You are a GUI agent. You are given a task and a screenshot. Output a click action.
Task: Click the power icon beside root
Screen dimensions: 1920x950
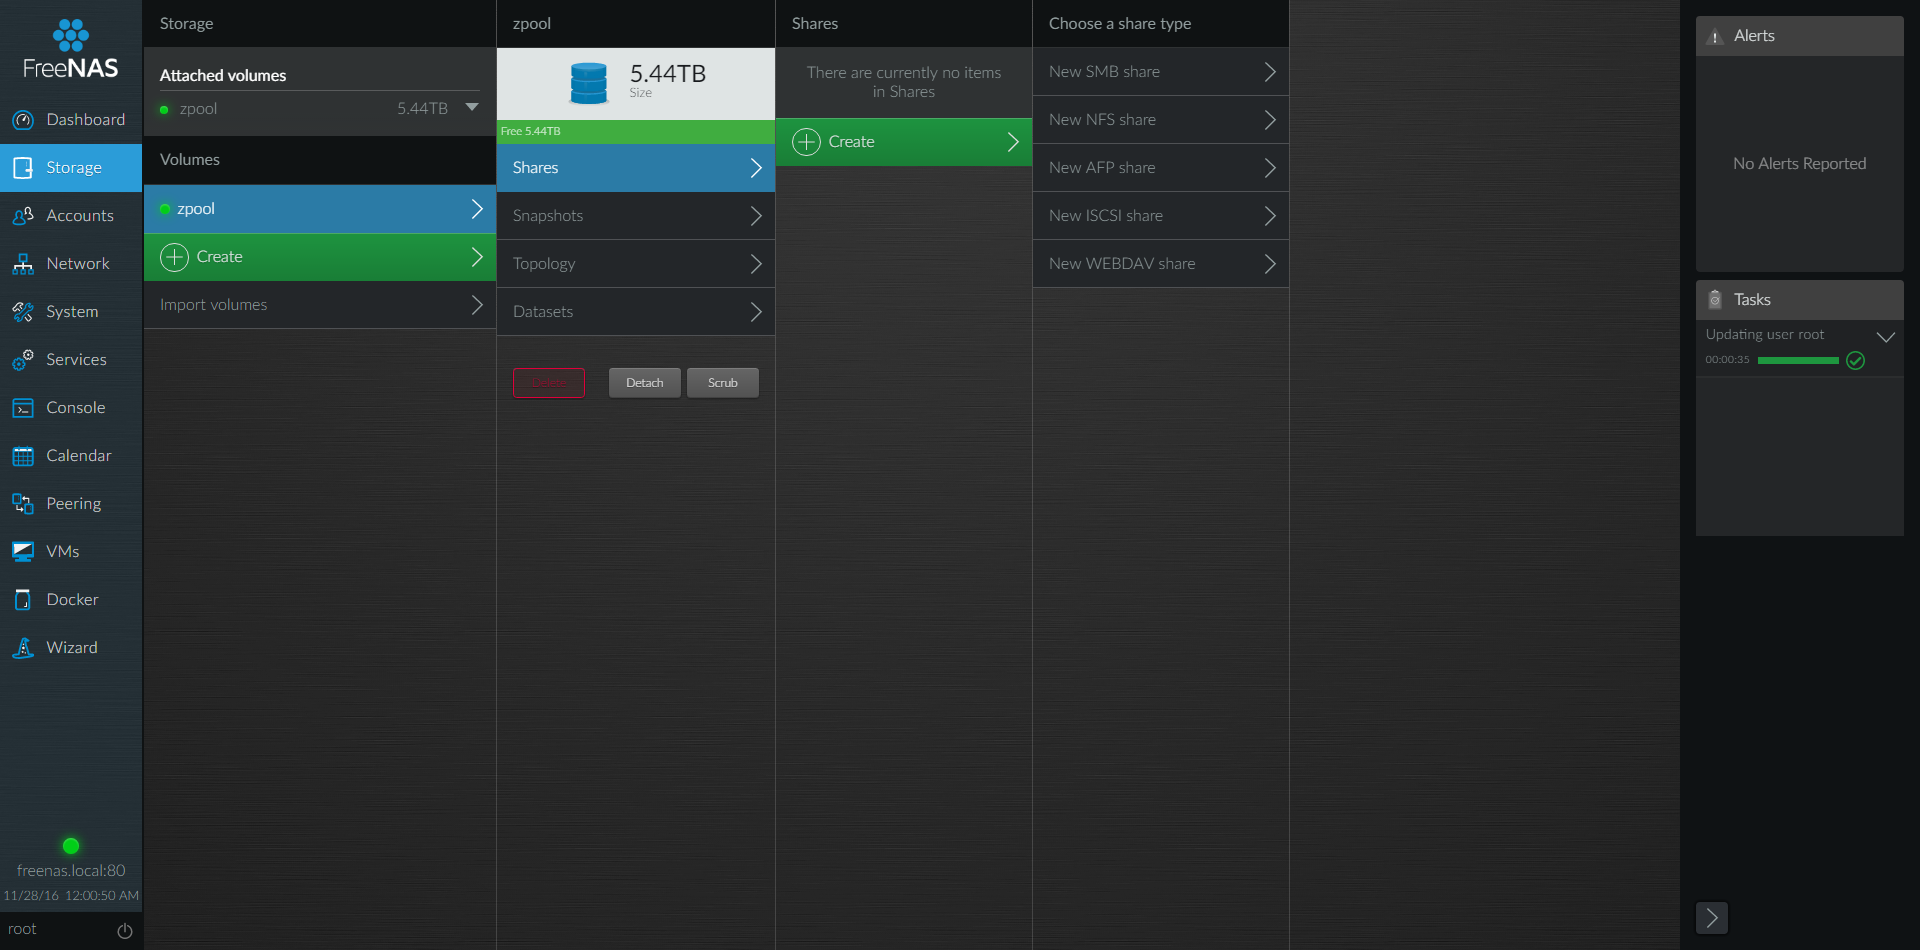tap(125, 931)
